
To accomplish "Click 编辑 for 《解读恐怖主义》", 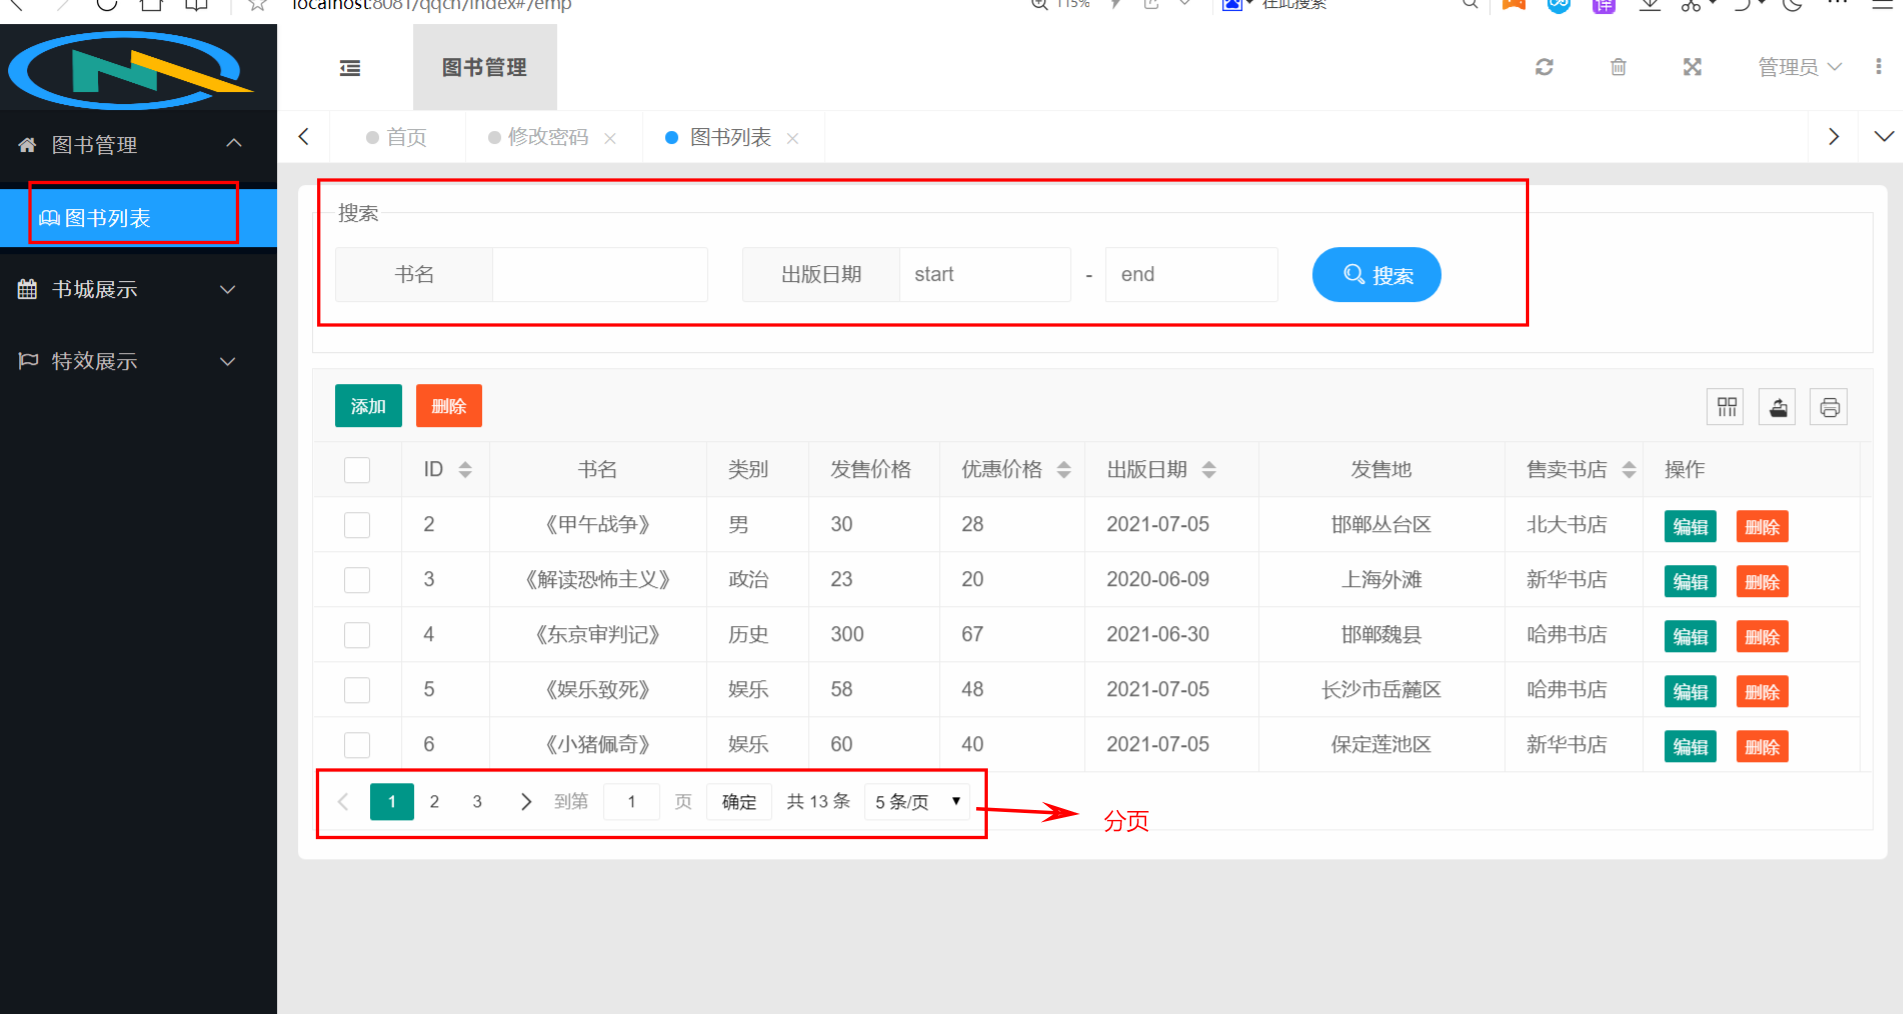I will pos(1690,582).
